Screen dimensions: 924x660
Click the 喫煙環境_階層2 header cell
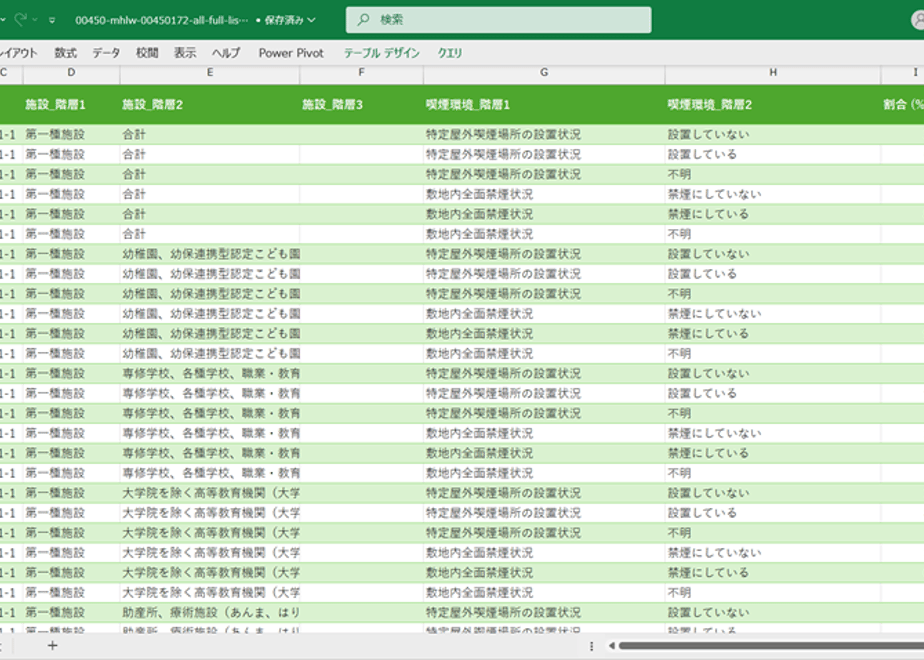(x=773, y=105)
